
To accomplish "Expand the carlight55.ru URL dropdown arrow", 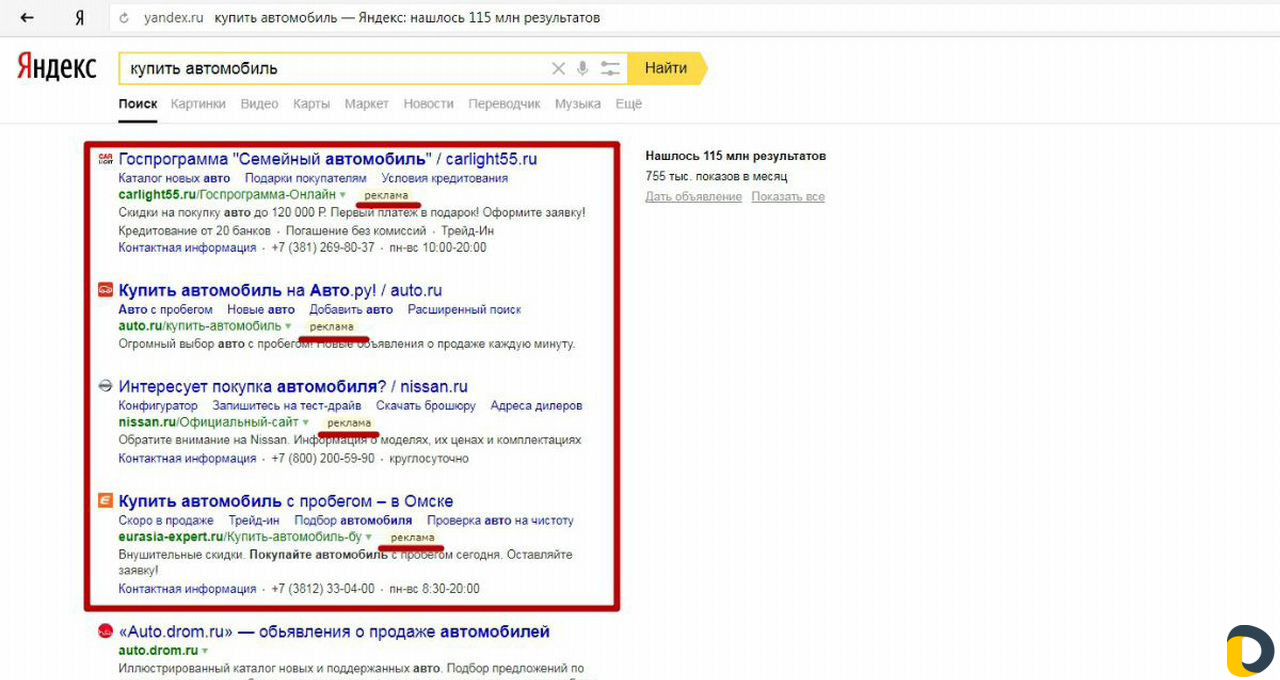I will pos(342,195).
